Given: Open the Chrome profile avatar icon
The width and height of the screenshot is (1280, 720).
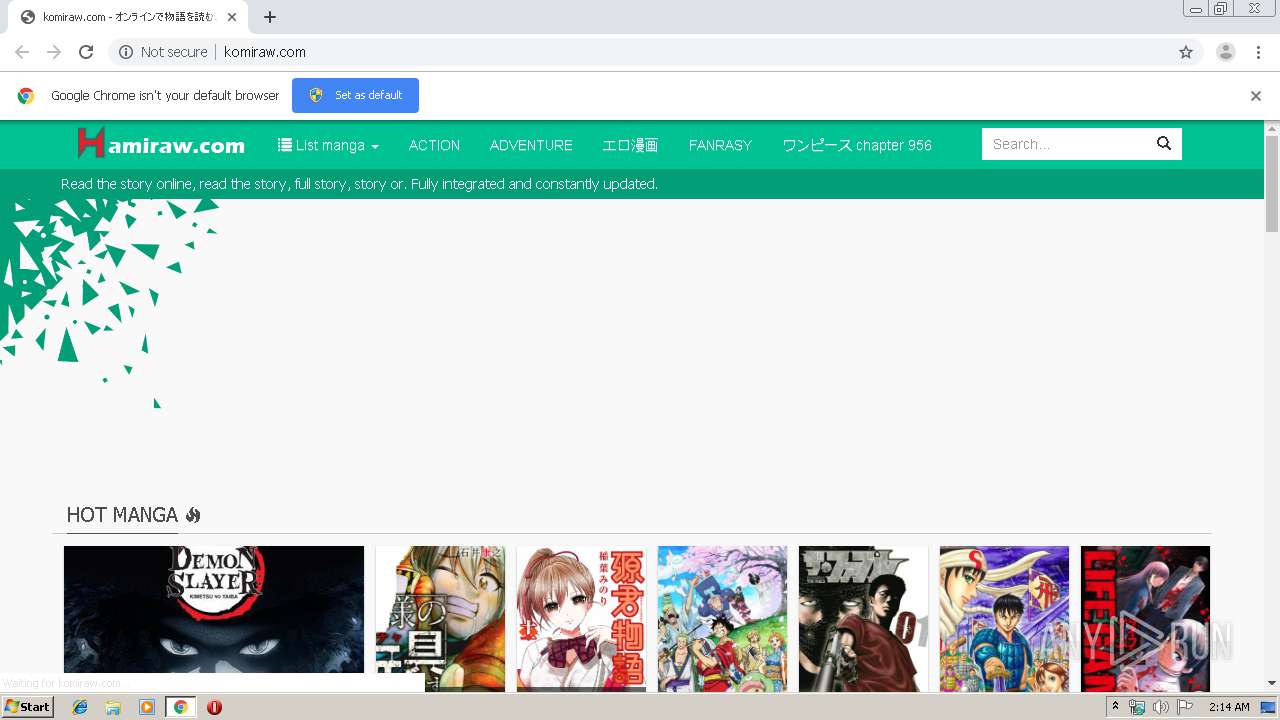Looking at the screenshot, I should 1226,52.
